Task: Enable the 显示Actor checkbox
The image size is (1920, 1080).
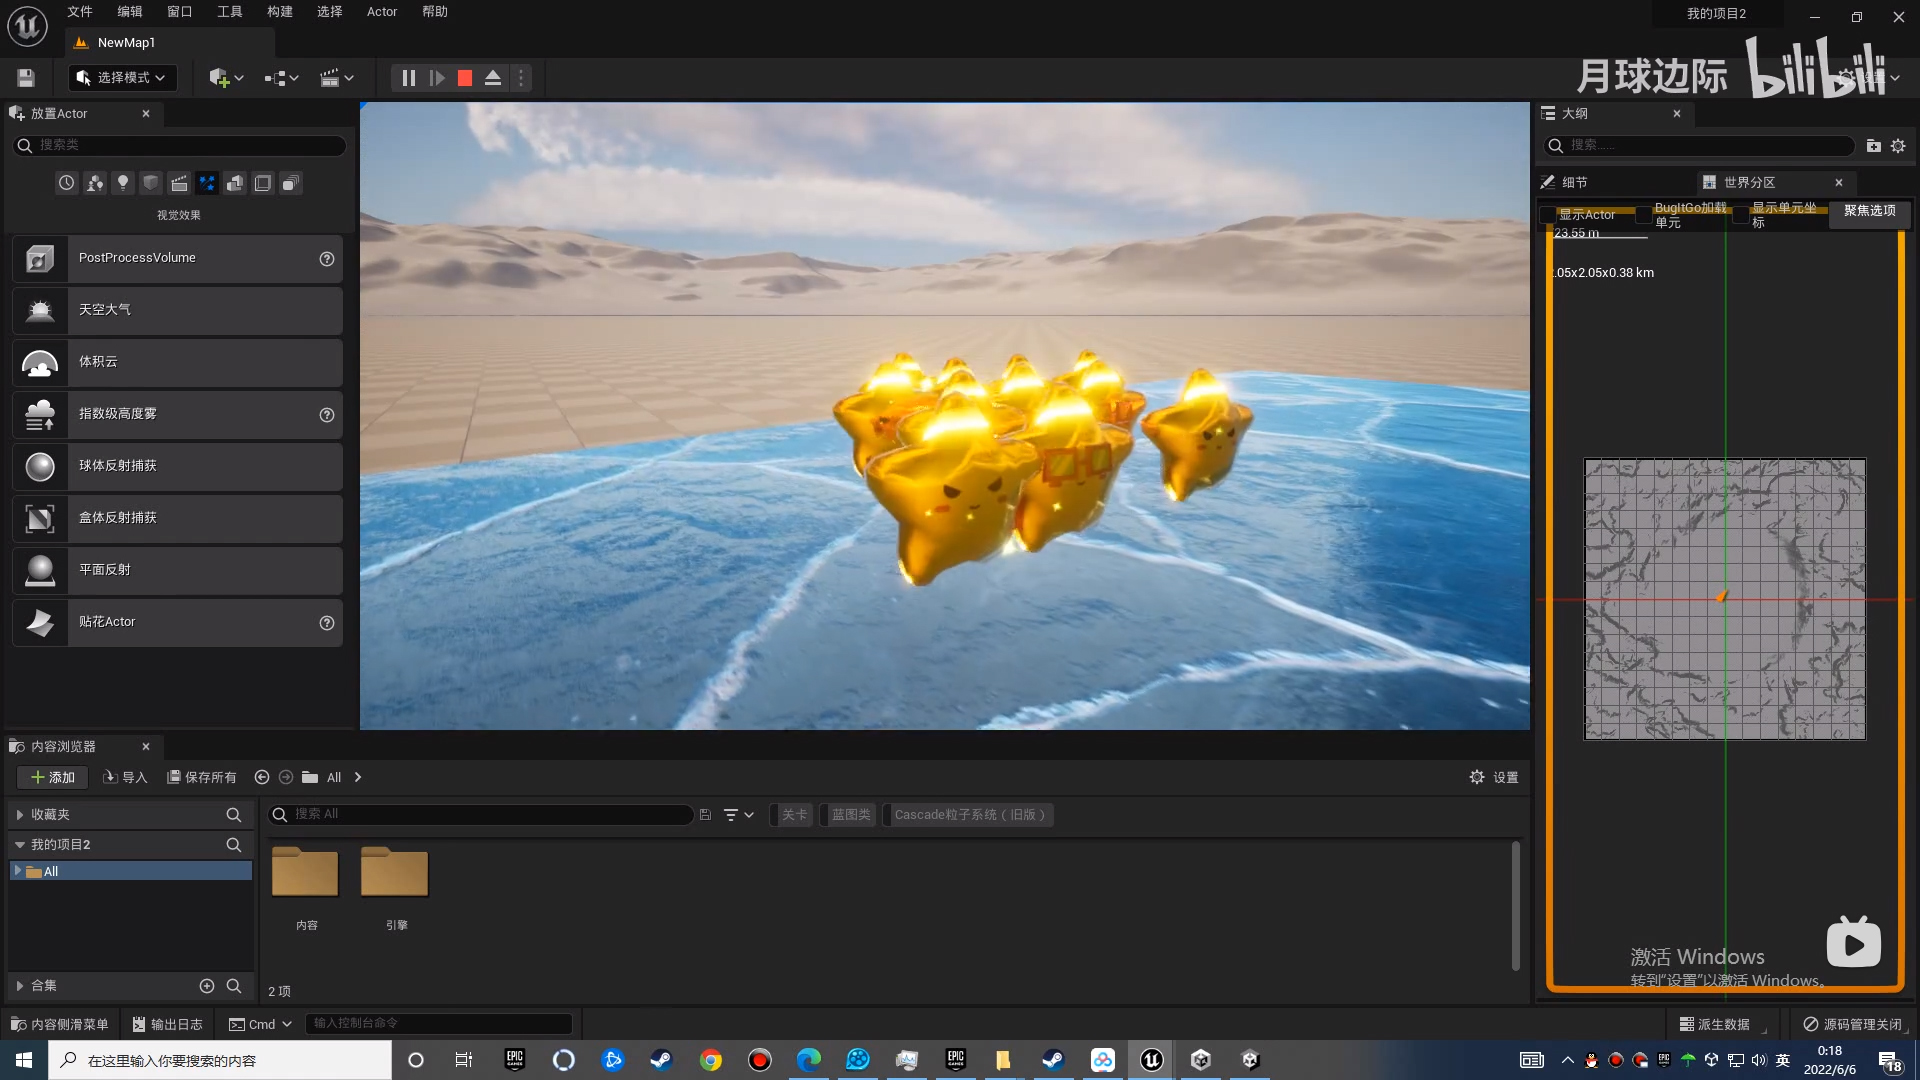Action: (x=1548, y=215)
